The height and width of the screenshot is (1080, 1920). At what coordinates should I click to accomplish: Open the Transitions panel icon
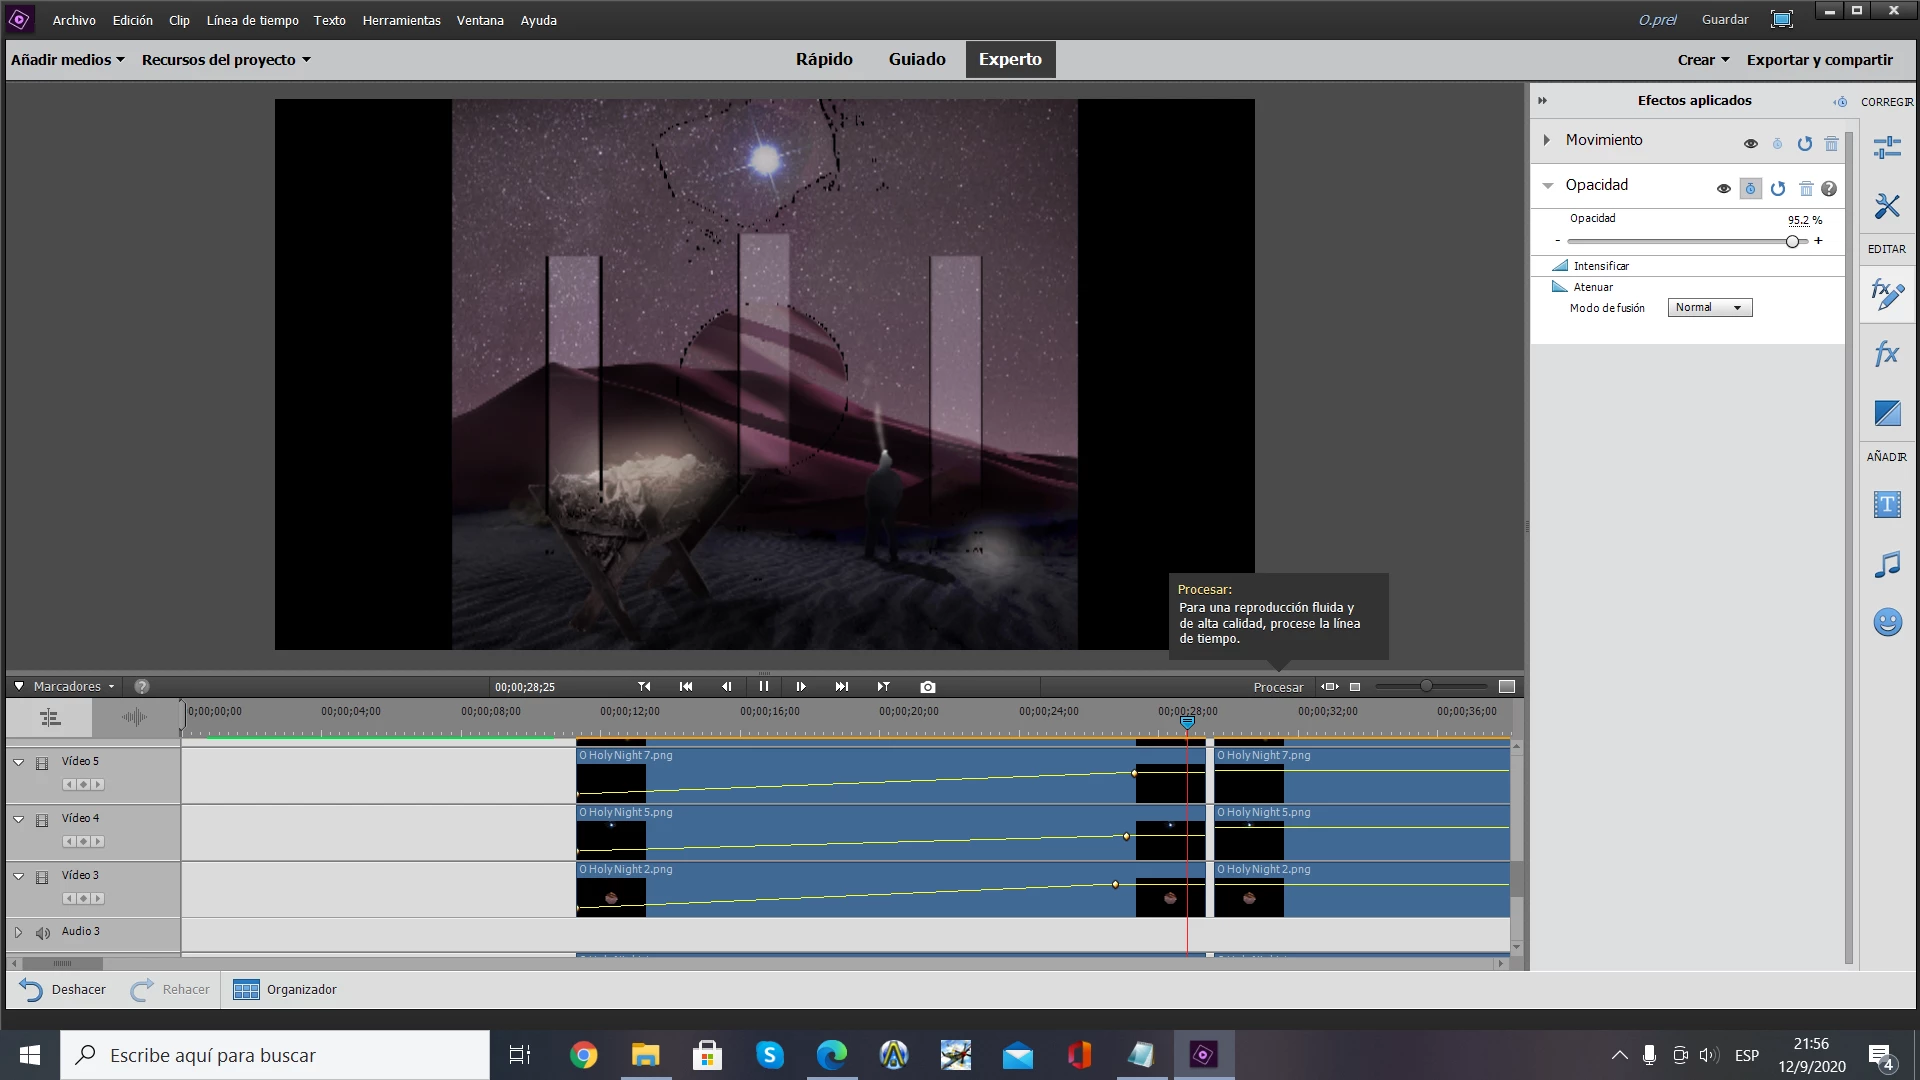(1887, 413)
